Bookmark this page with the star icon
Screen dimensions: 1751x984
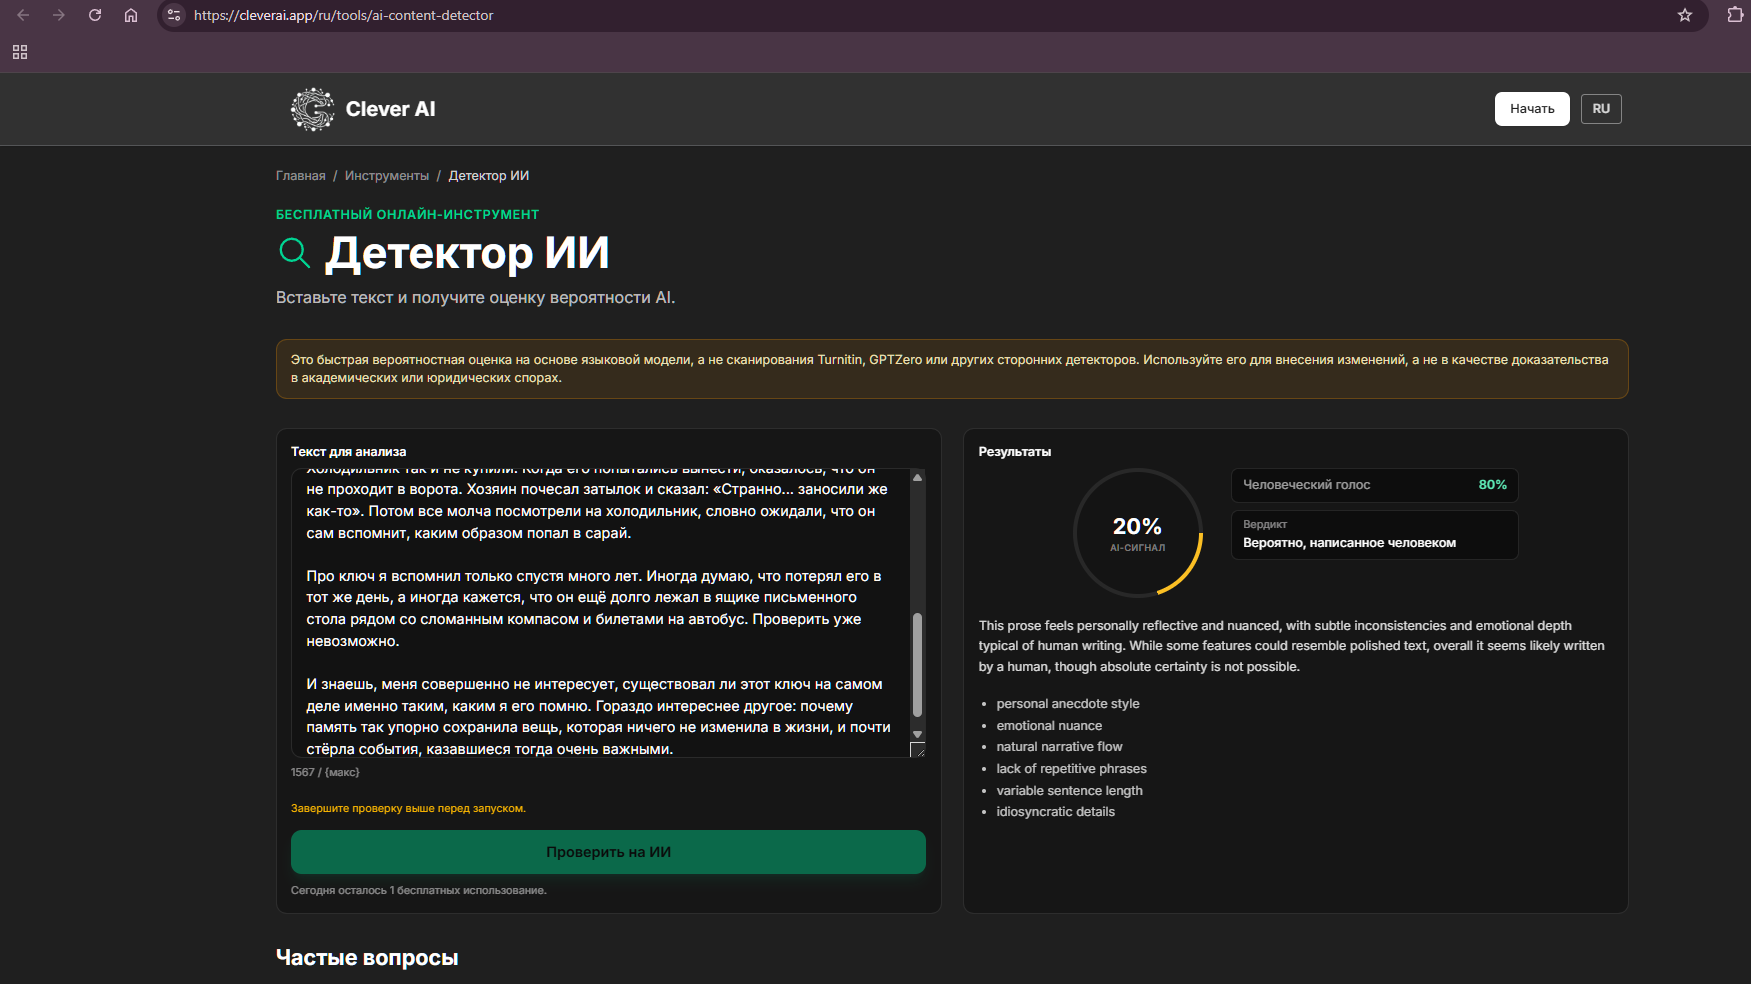point(1685,15)
